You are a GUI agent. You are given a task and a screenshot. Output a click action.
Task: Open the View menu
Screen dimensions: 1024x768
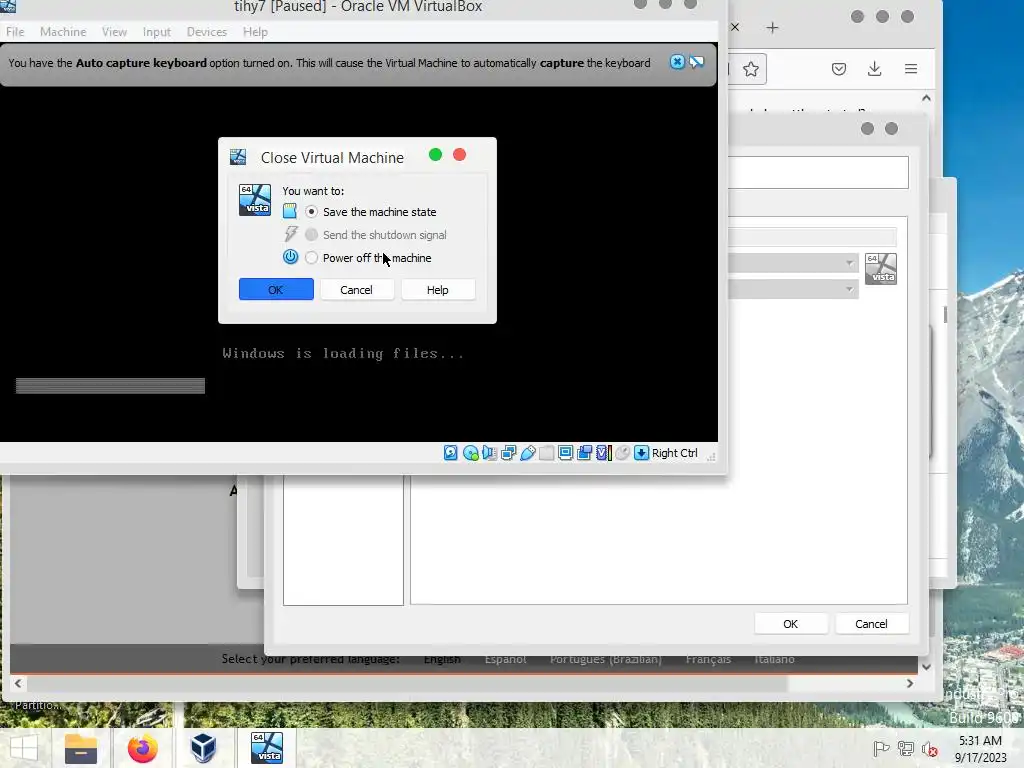(114, 31)
